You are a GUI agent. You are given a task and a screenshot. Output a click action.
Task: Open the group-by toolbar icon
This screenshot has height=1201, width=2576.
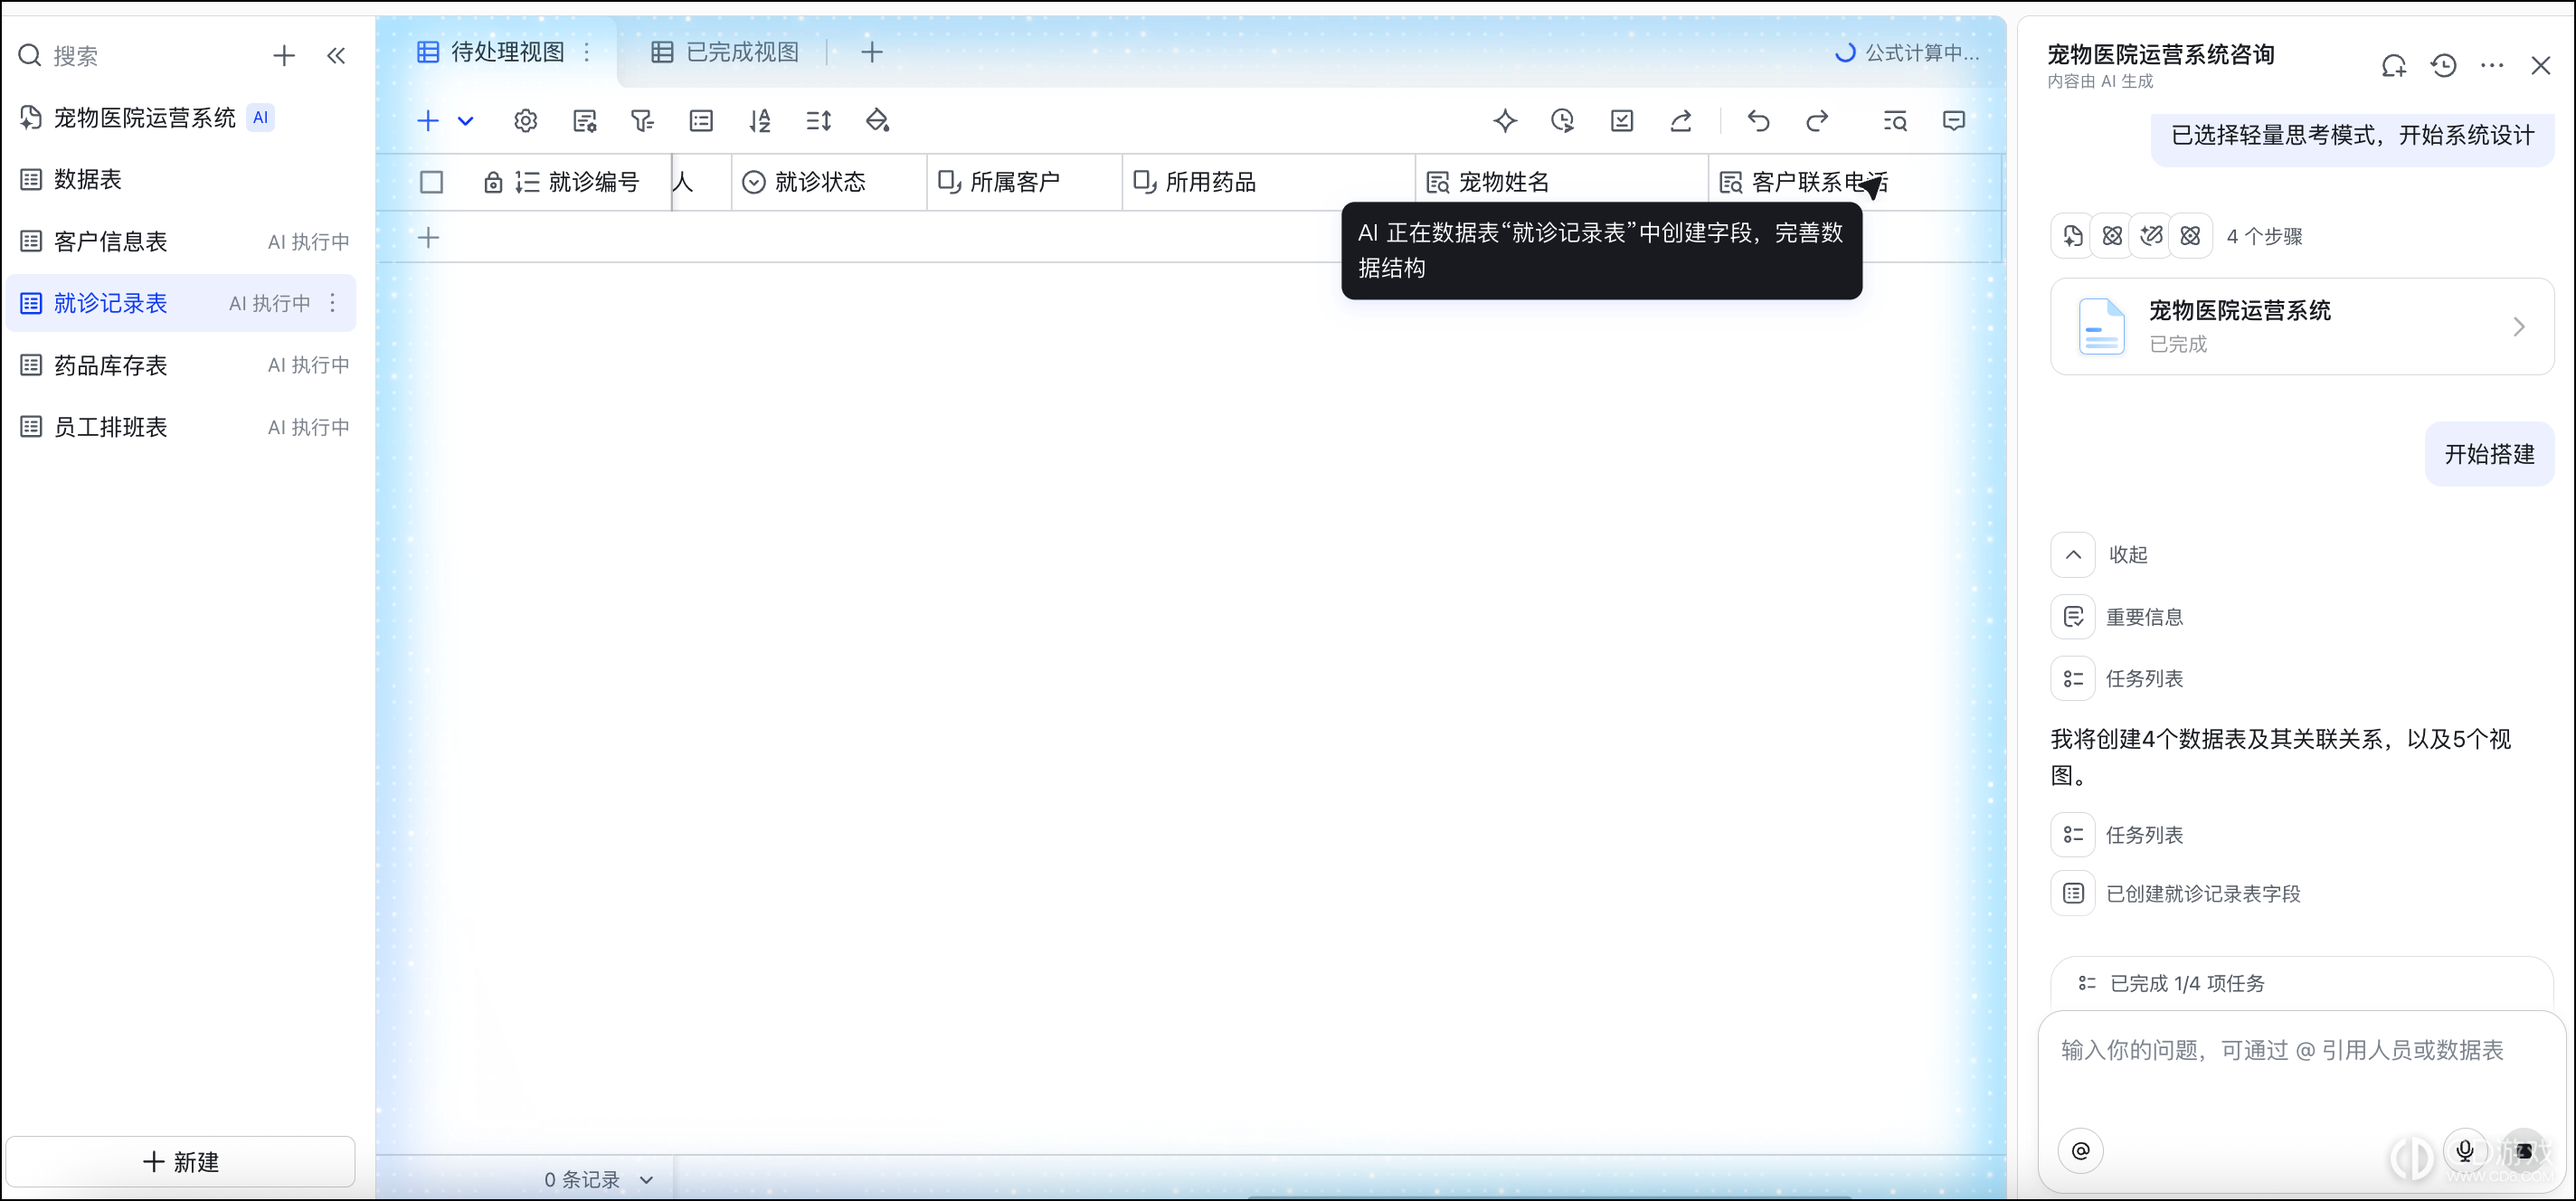click(x=701, y=121)
